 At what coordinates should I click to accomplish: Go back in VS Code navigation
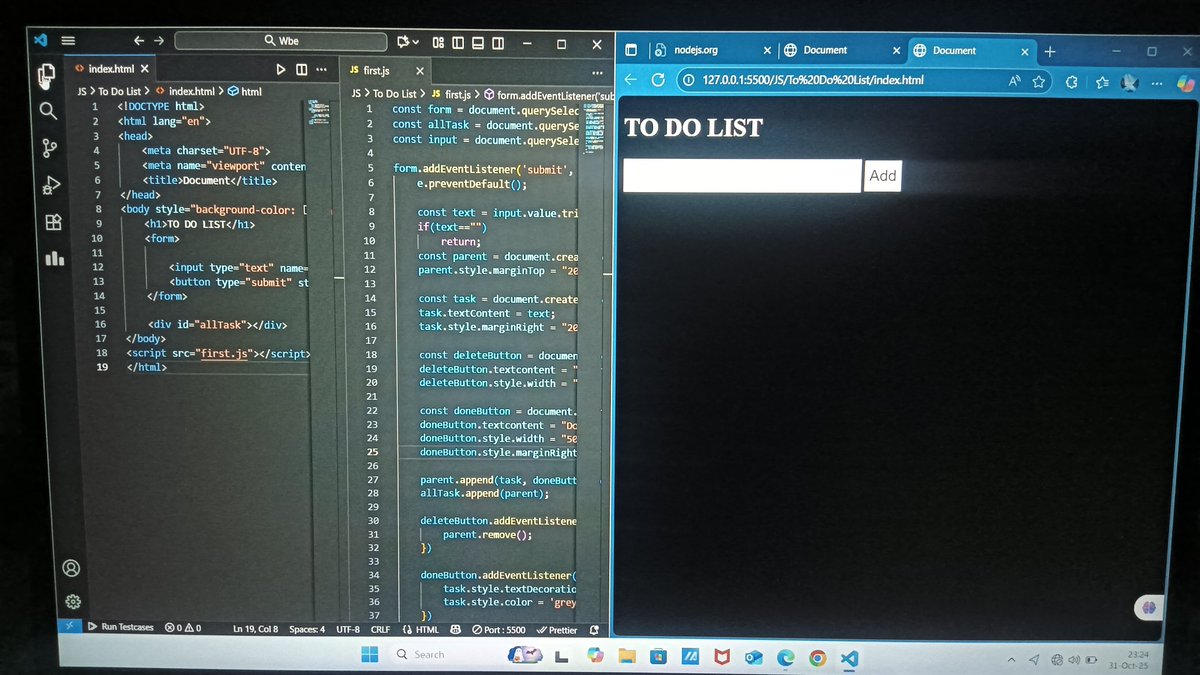click(x=139, y=41)
